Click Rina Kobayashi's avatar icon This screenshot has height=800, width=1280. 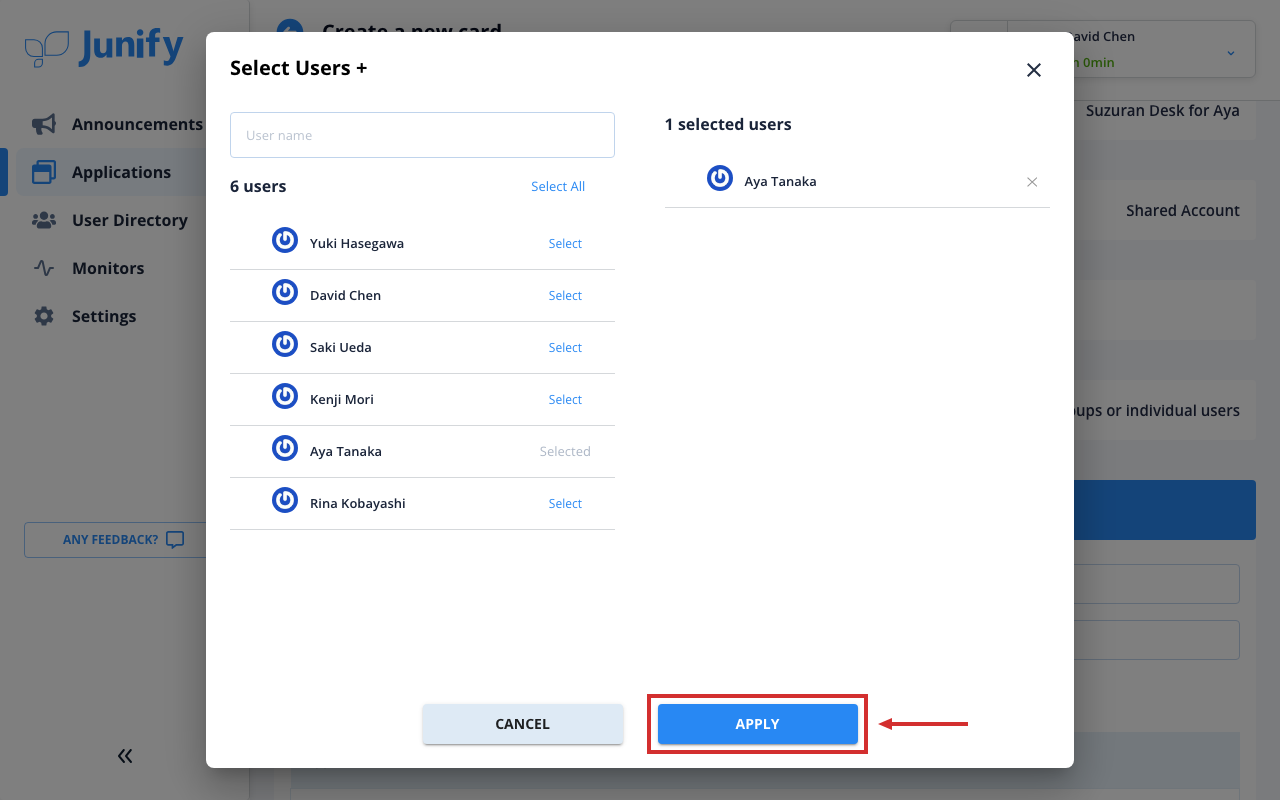click(x=285, y=501)
